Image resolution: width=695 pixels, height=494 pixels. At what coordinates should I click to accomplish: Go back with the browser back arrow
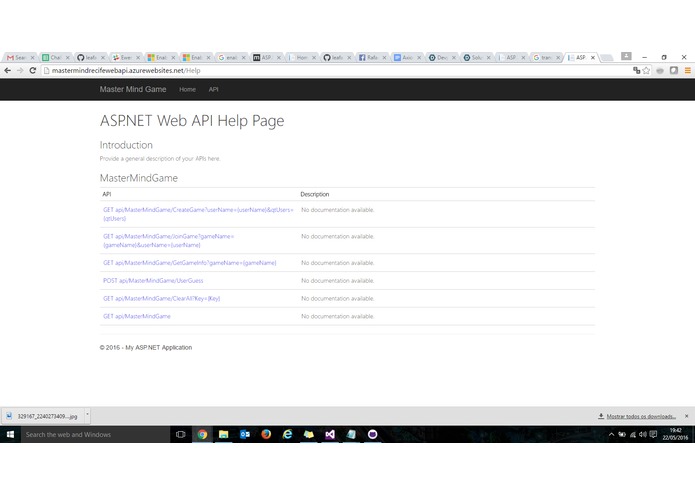(x=8, y=70)
